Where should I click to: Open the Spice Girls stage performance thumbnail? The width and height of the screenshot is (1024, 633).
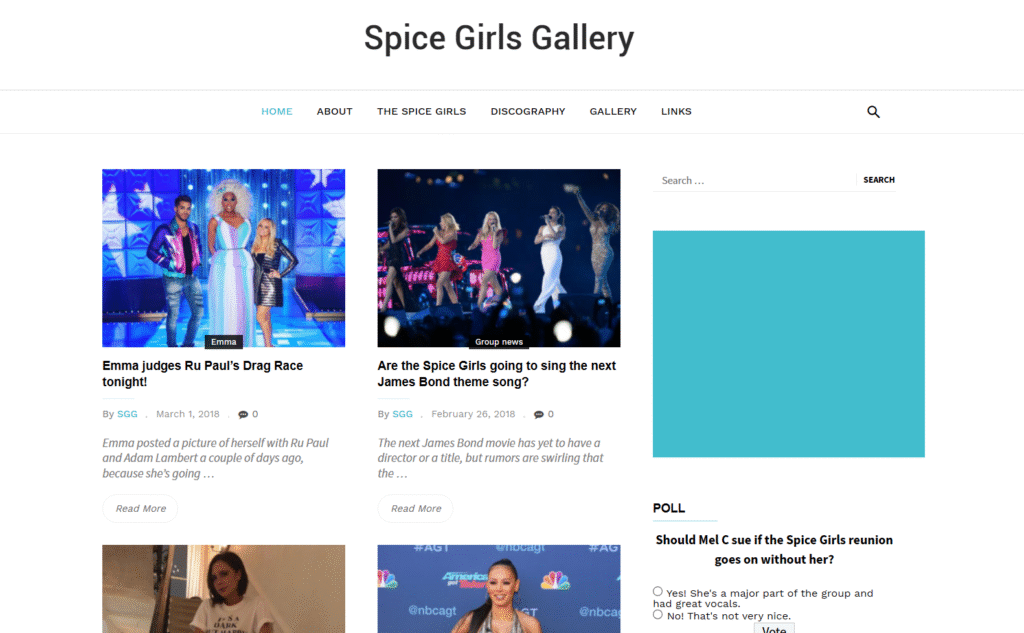499,258
